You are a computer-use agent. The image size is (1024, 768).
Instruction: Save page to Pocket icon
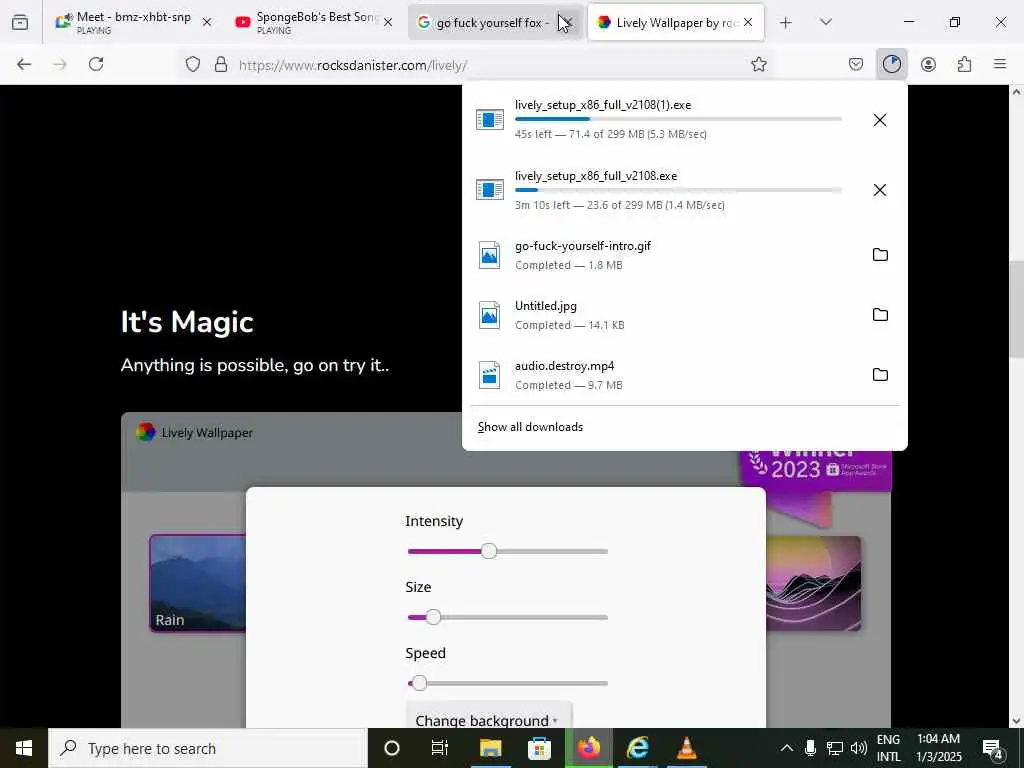click(856, 64)
